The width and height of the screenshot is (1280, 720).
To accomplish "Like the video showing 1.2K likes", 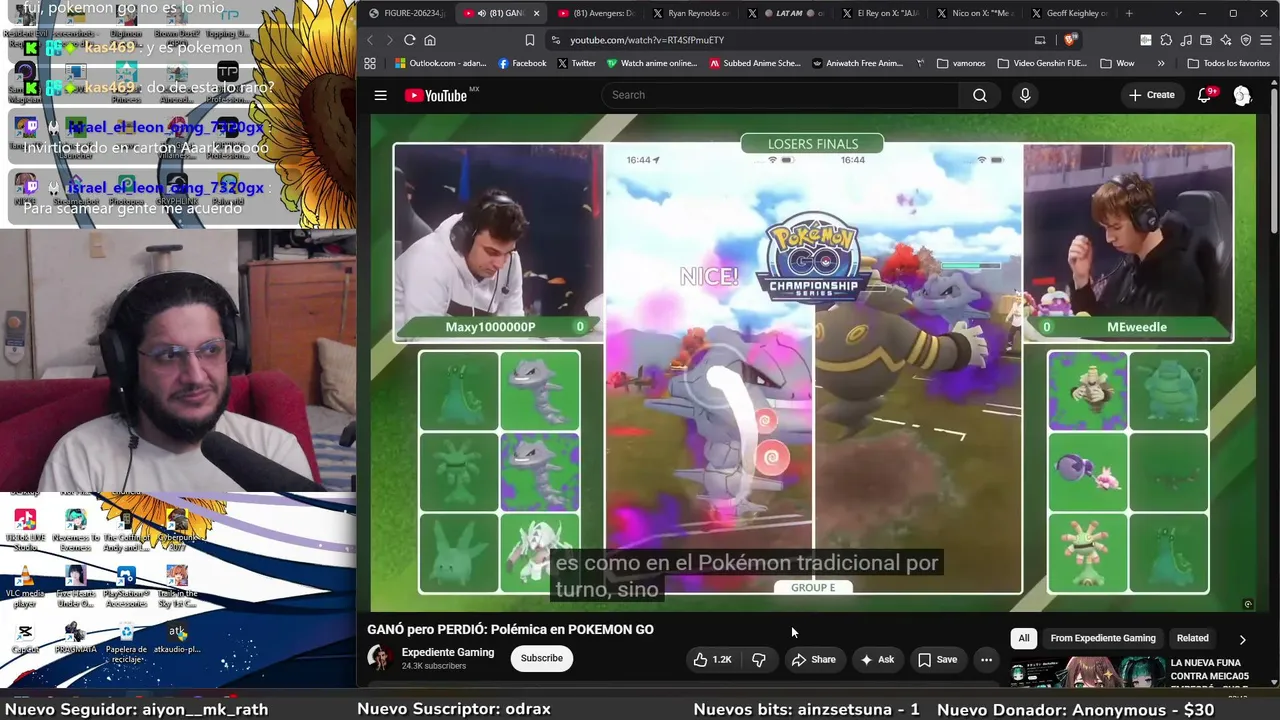I will 713,659.
